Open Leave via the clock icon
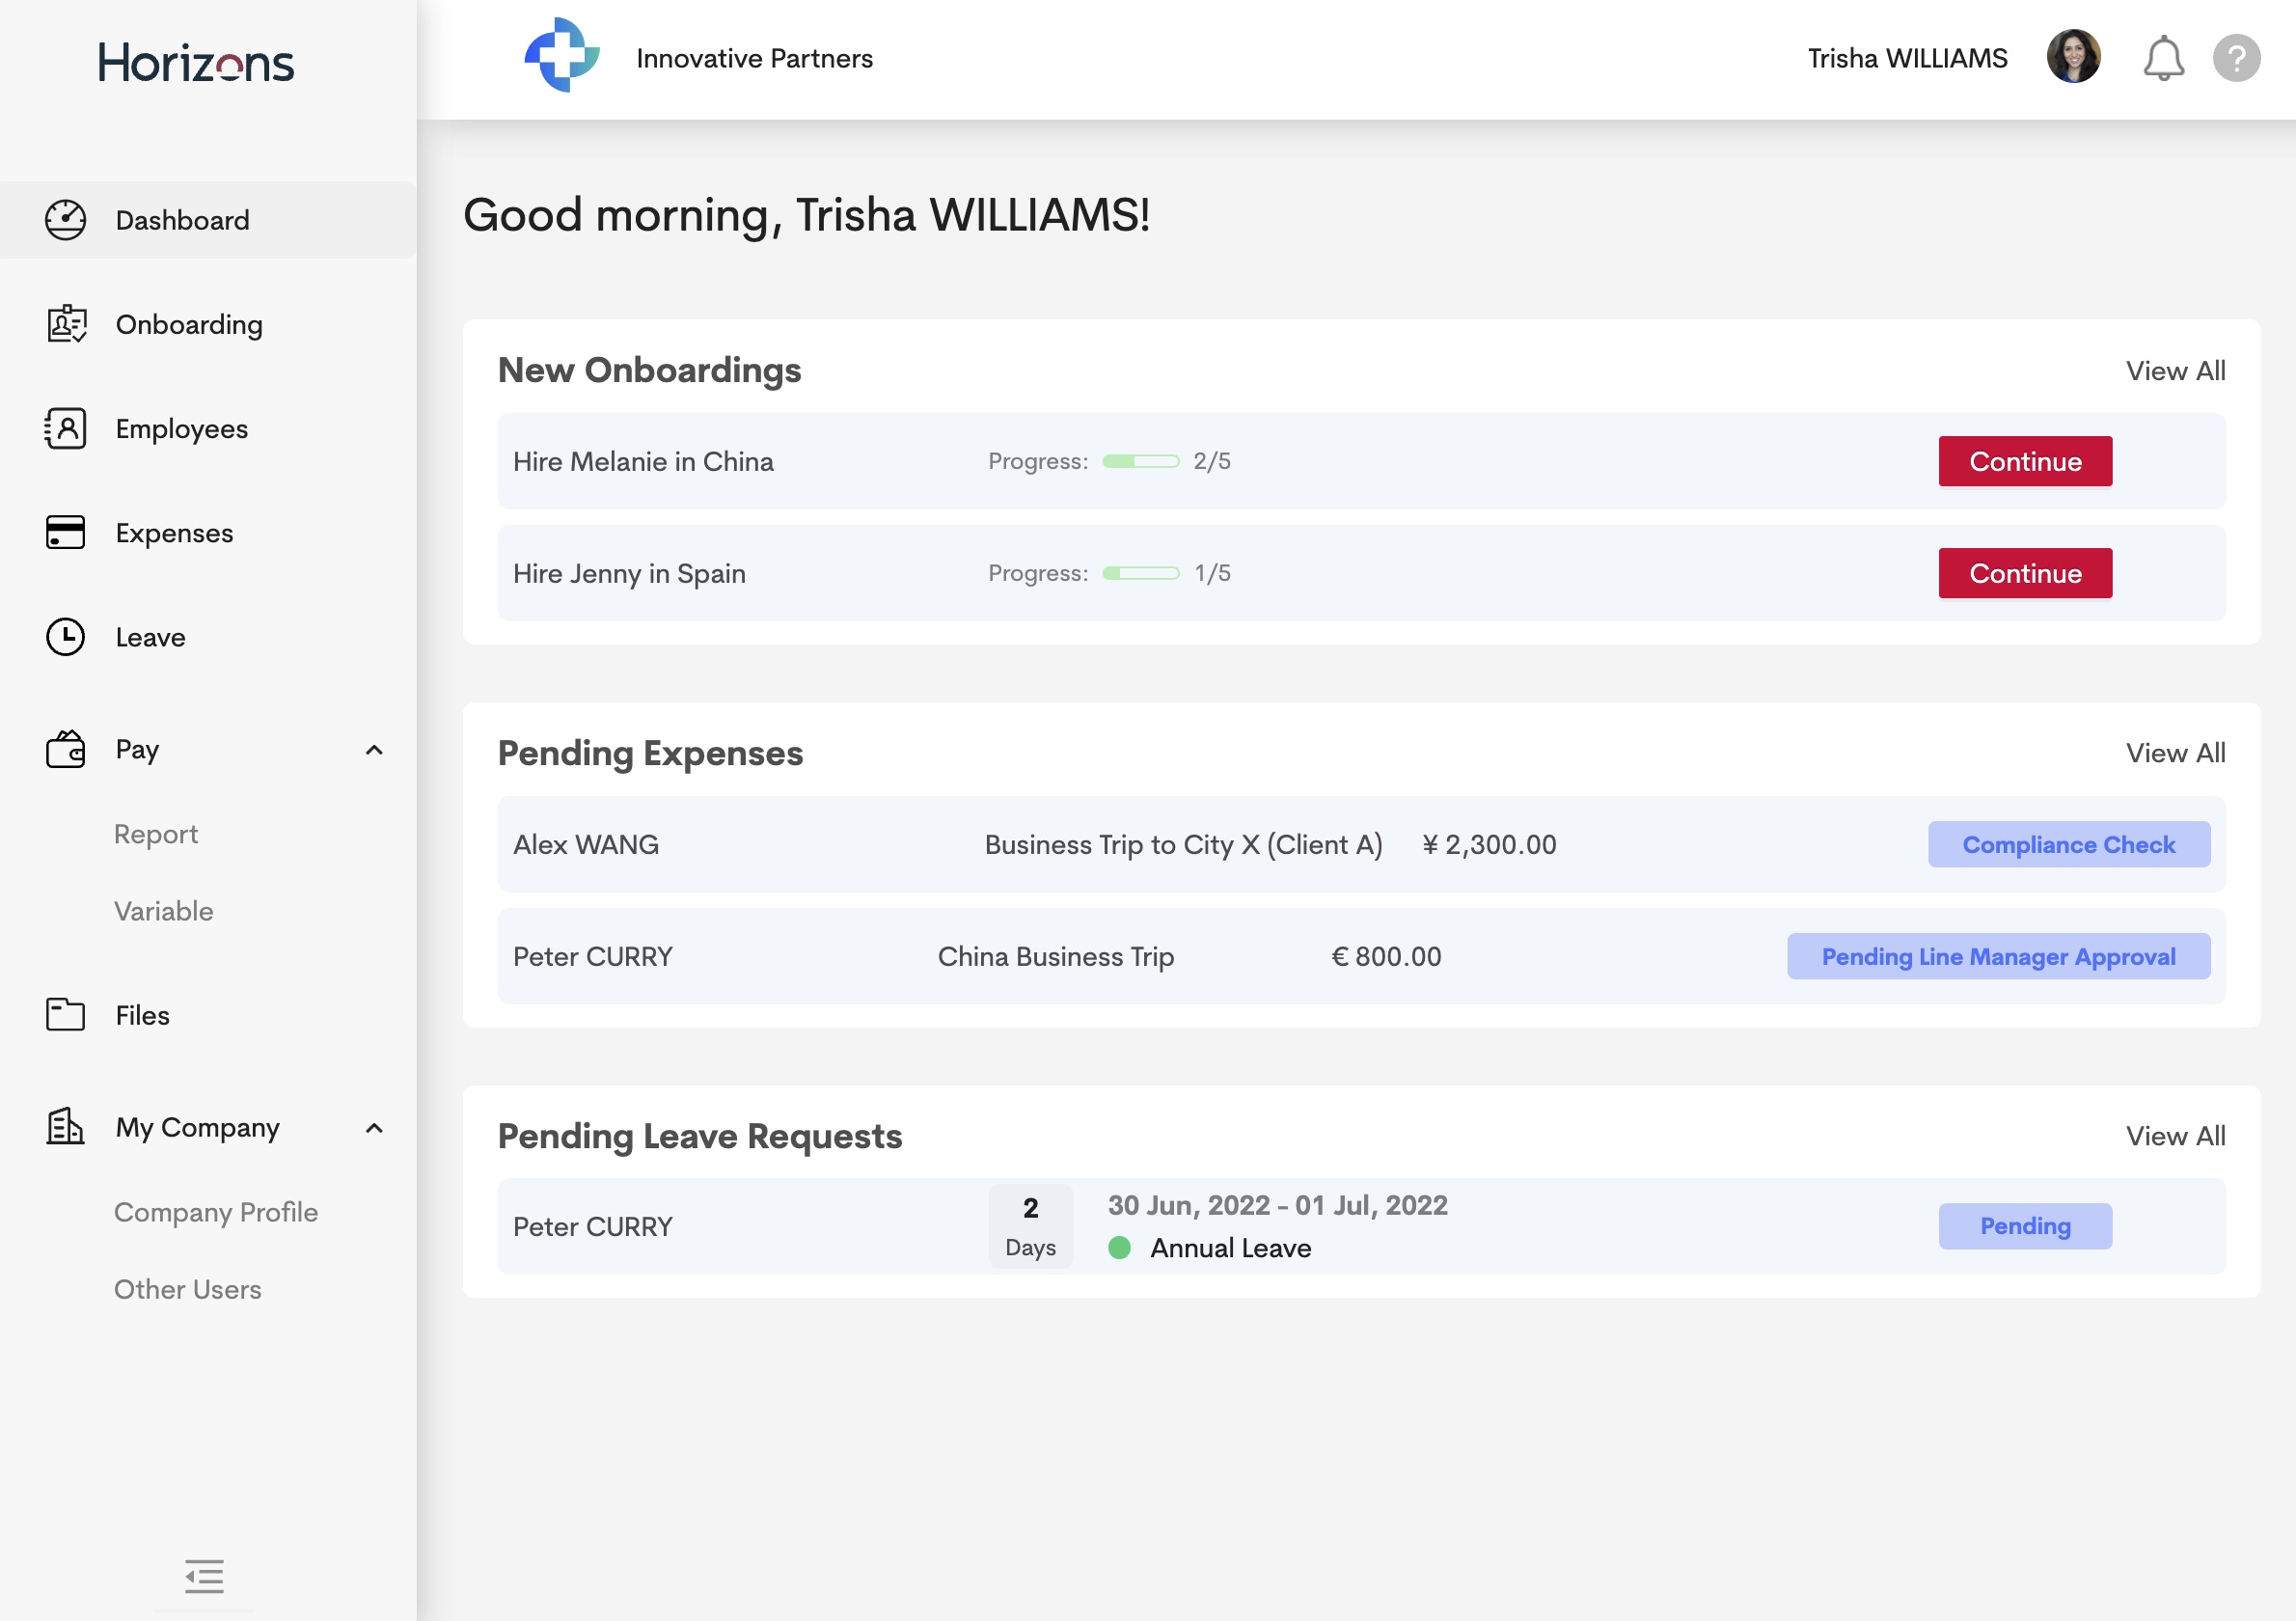This screenshot has height=1621, width=2296. pyautogui.click(x=64, y=637)
